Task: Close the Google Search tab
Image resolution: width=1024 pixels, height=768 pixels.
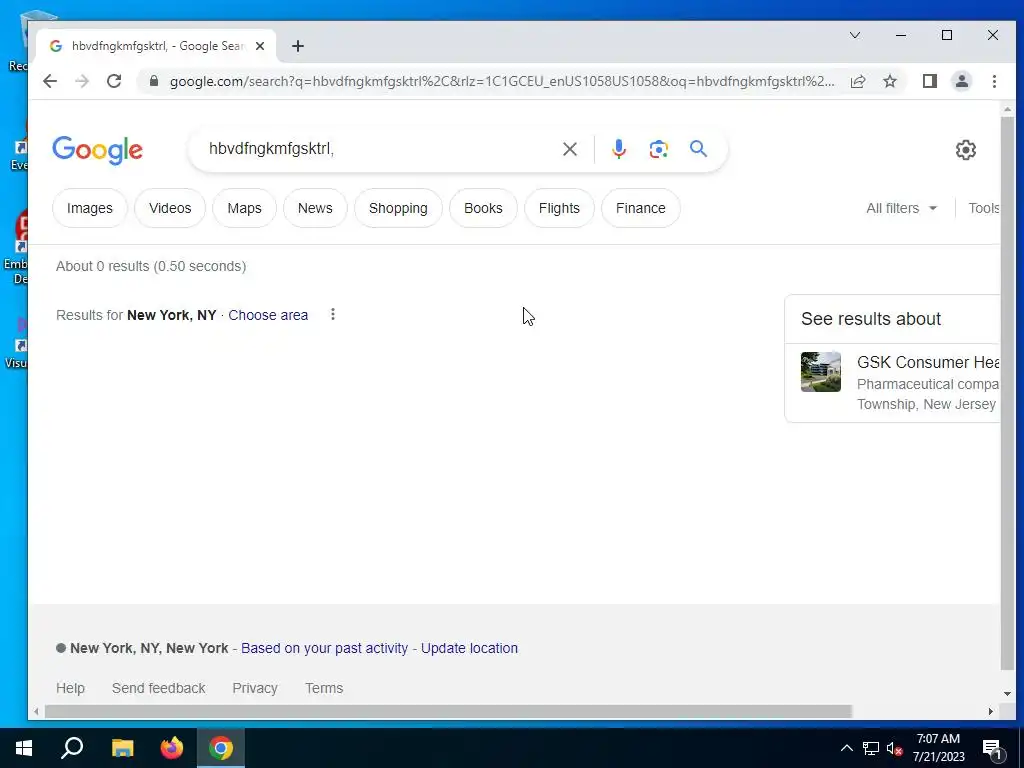Action: point(260,46)
